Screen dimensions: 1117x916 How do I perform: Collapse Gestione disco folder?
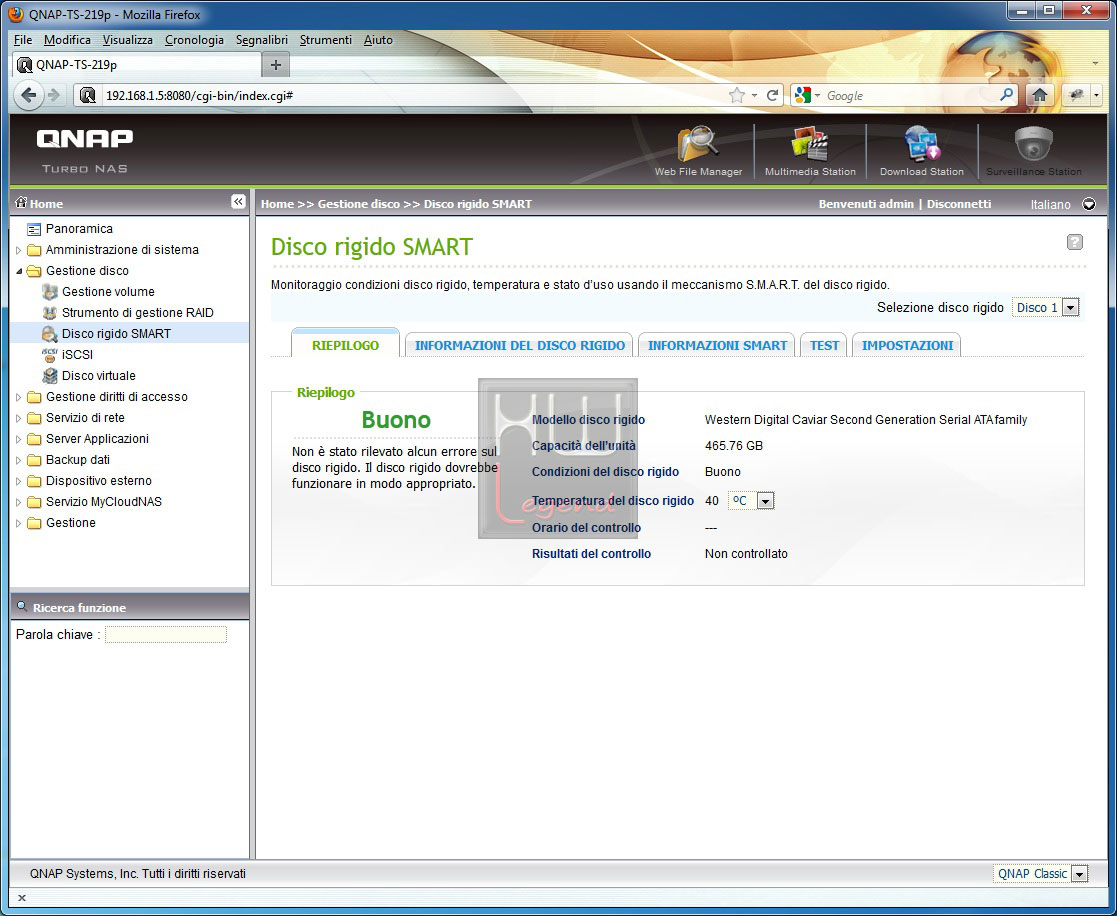coord(19,271)
